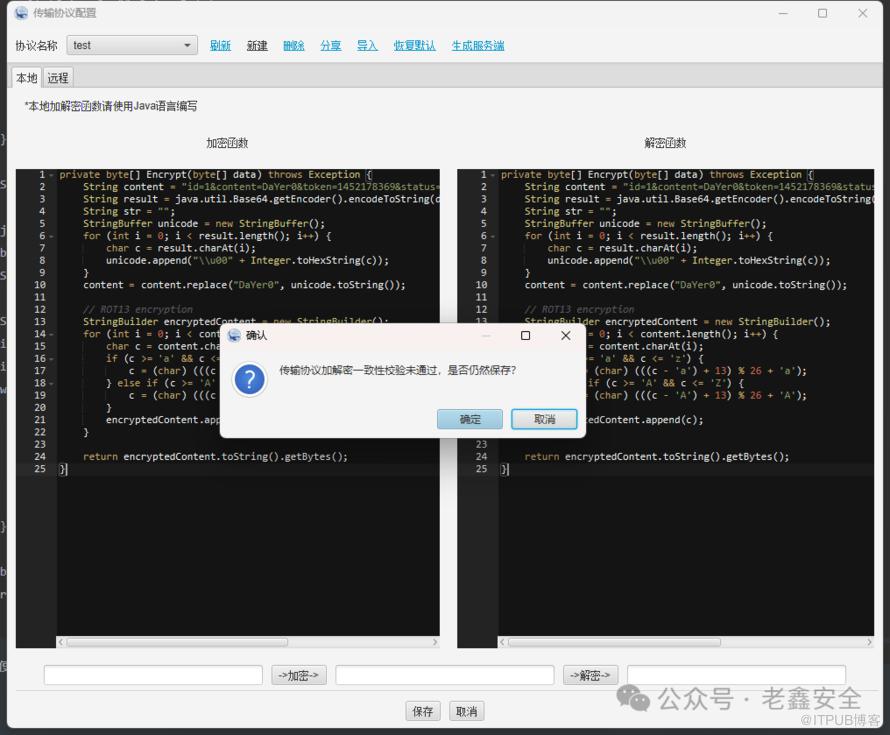Viewport: 890px width, 735px height.
Task: Open the 生成服务端 link
Action: (477, 46)
